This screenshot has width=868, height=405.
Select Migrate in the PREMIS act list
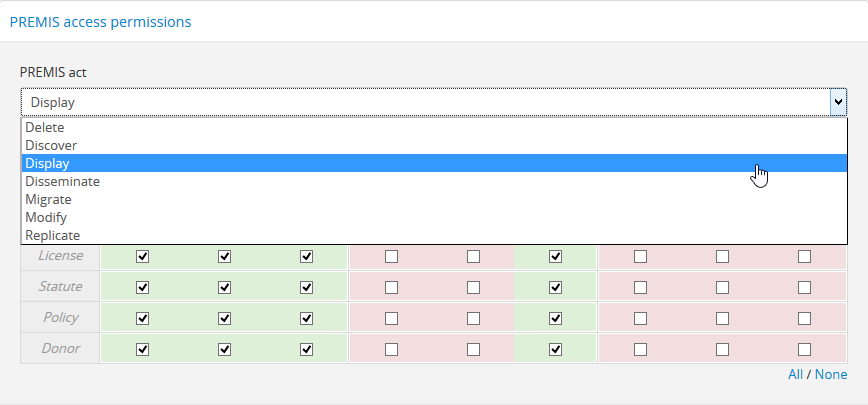coord(48,200)
